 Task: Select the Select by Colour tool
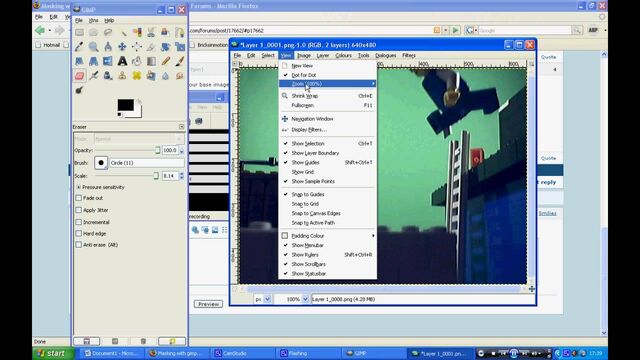pyautogui.click(x=137, y=32)
